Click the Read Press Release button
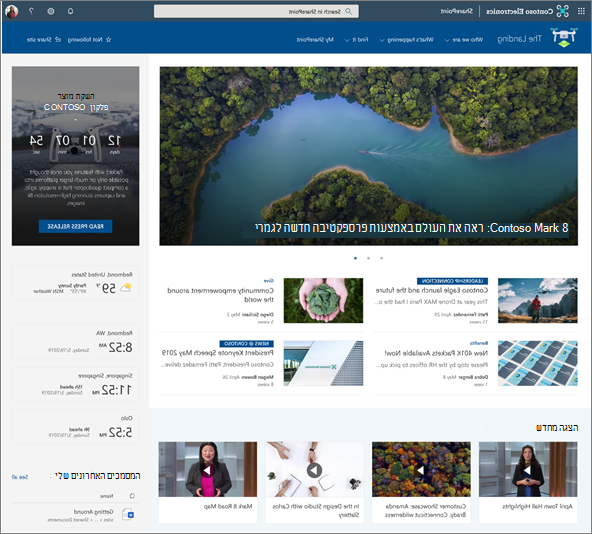 point(76,226)
